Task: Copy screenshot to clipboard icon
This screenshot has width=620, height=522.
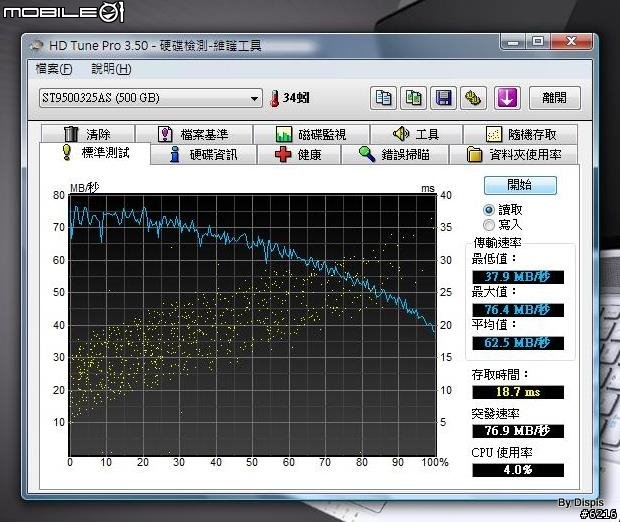Action: 413,98
